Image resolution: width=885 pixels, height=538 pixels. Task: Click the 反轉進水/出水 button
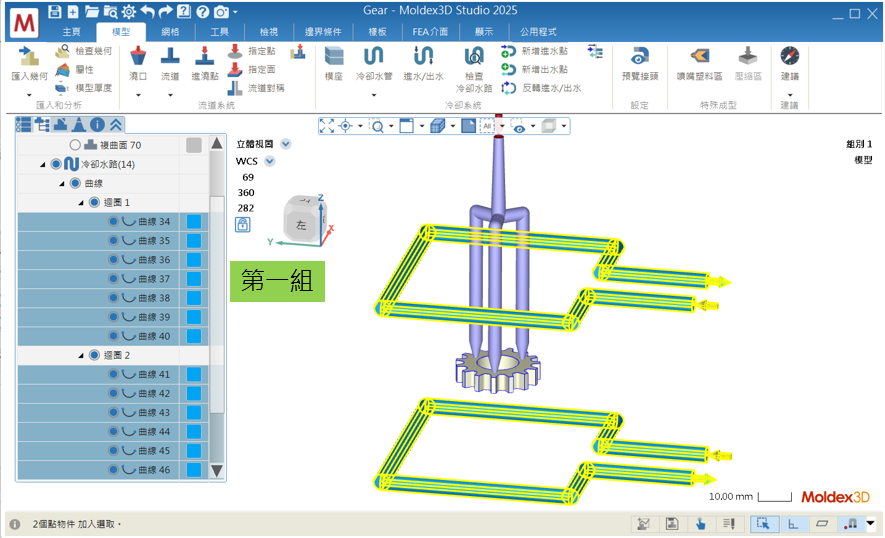pos(541,88)
